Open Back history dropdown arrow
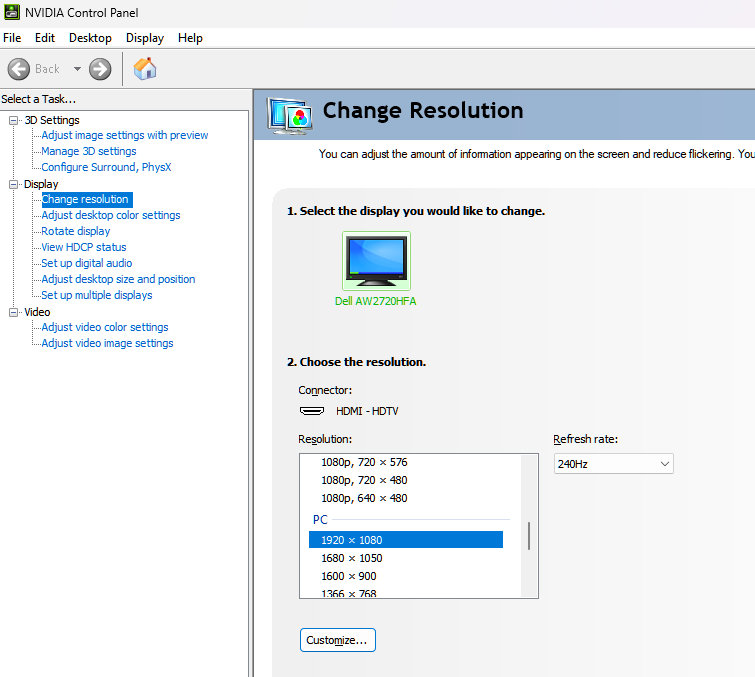This screenshot has height=677, width=755. (77, 69)
